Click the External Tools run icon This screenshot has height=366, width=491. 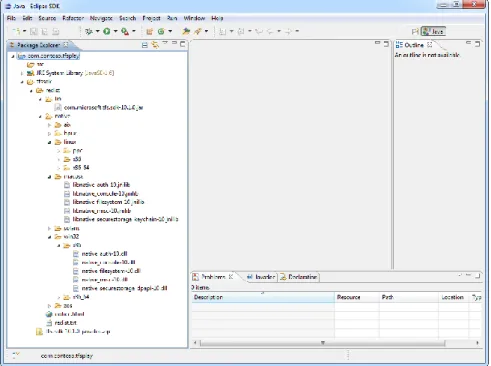tap(125, 31)
